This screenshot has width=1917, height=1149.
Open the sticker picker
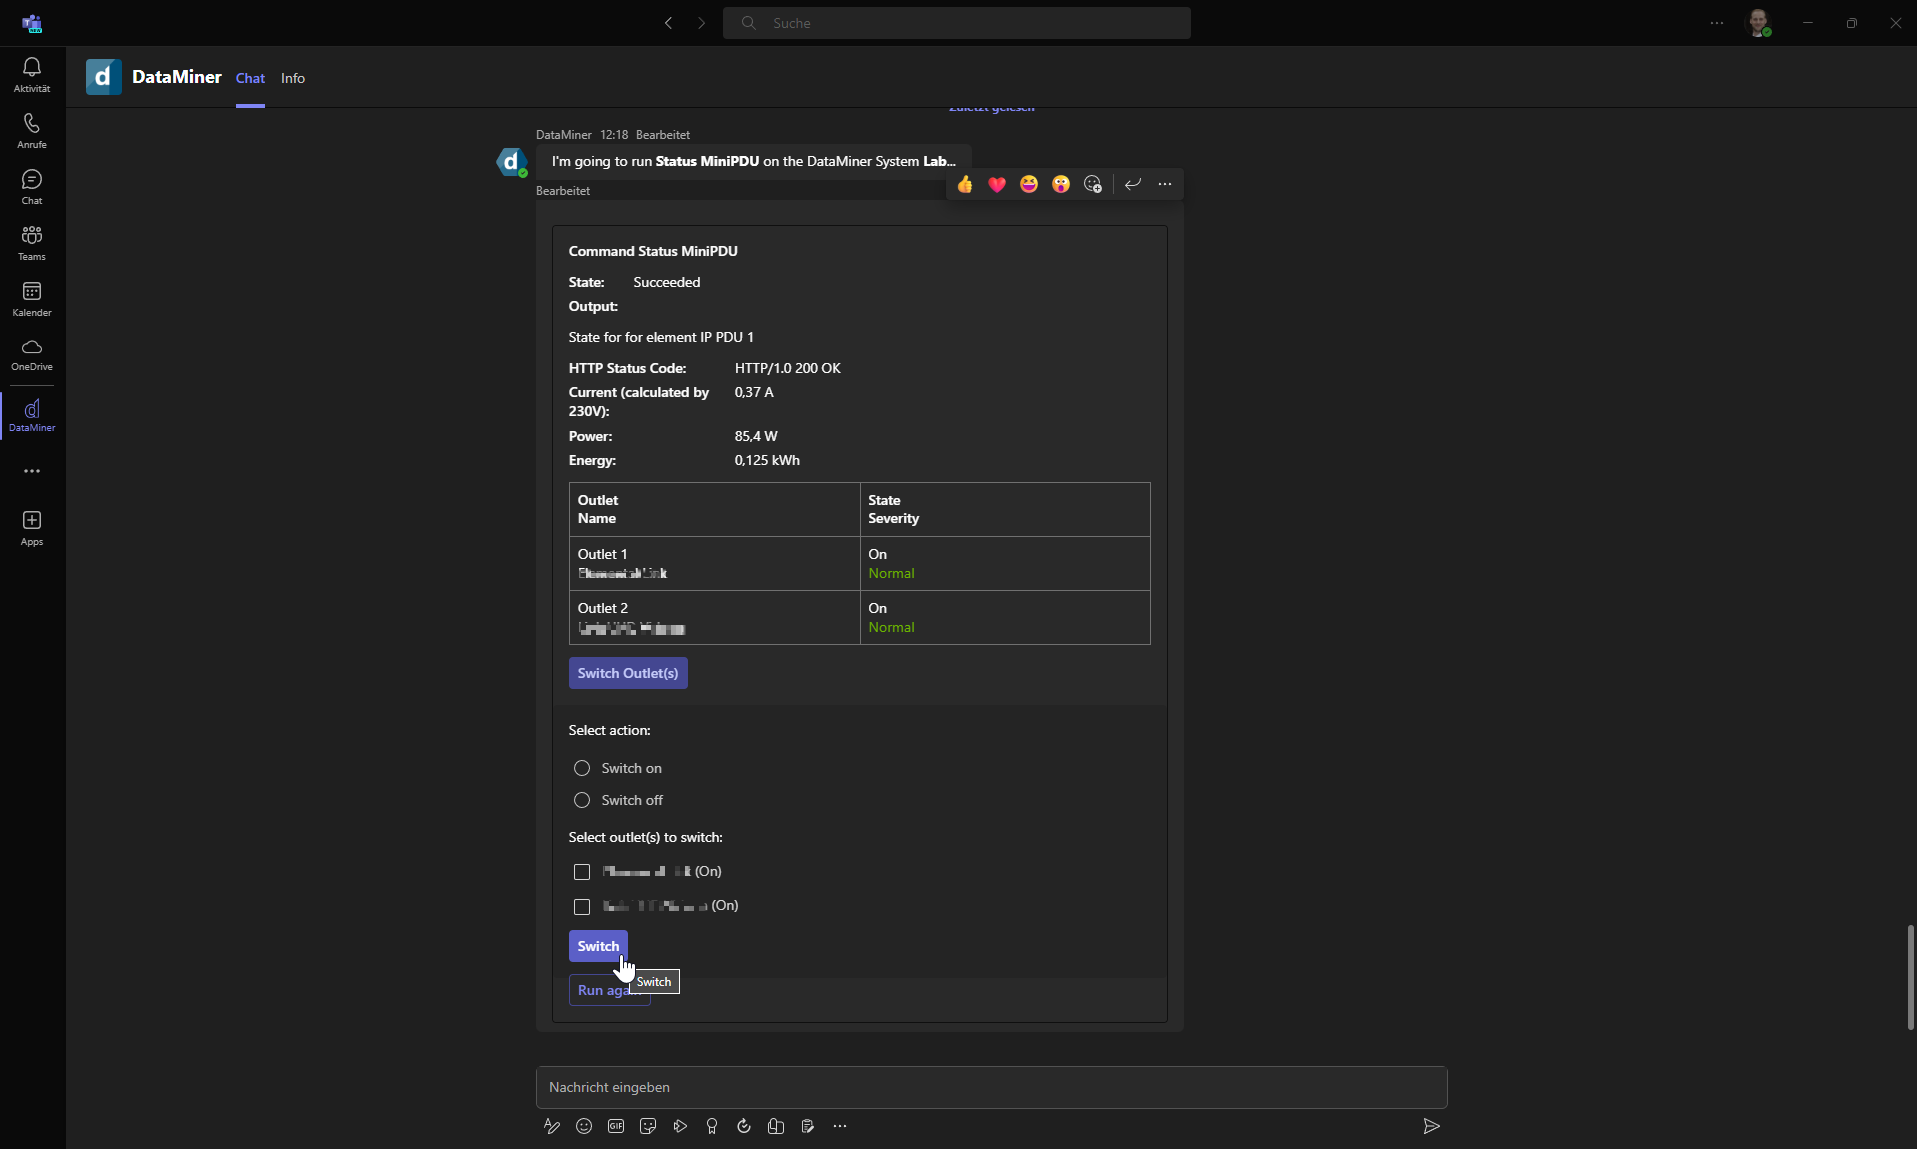point(648,1126)
